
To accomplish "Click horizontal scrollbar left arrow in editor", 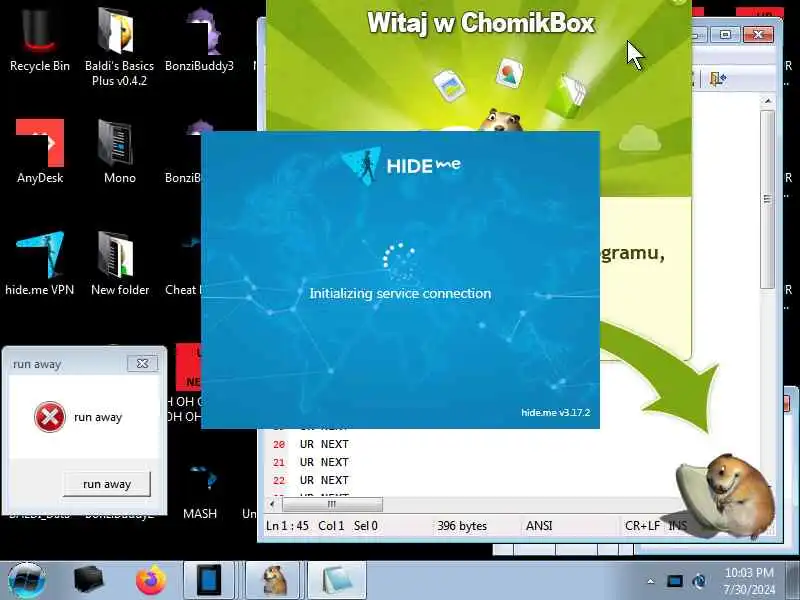I will (x=272, y=504).
